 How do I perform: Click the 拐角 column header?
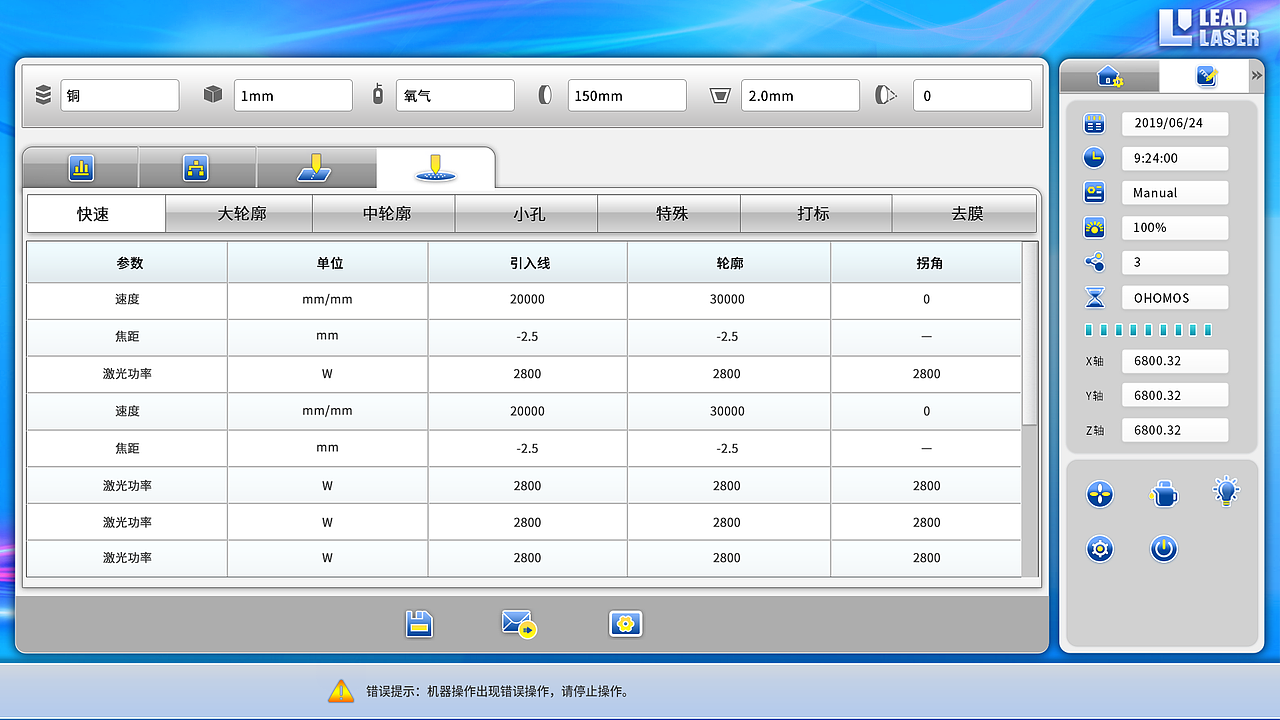tap(926, 263)
